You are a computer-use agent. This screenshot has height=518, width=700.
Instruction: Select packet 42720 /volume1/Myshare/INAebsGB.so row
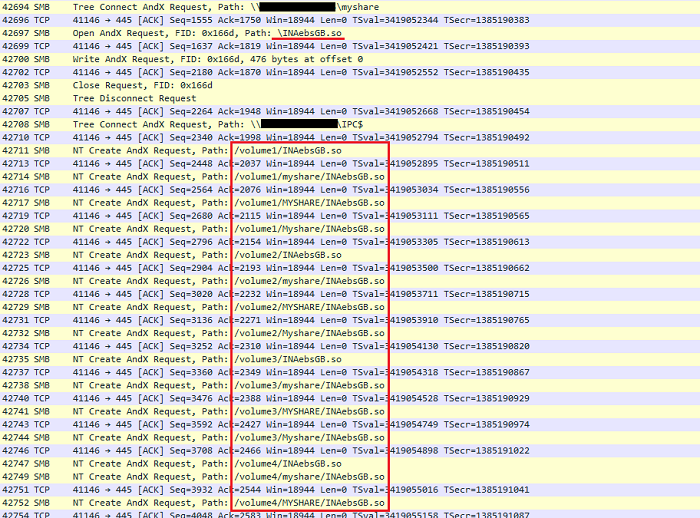click(x=350, y=229)
